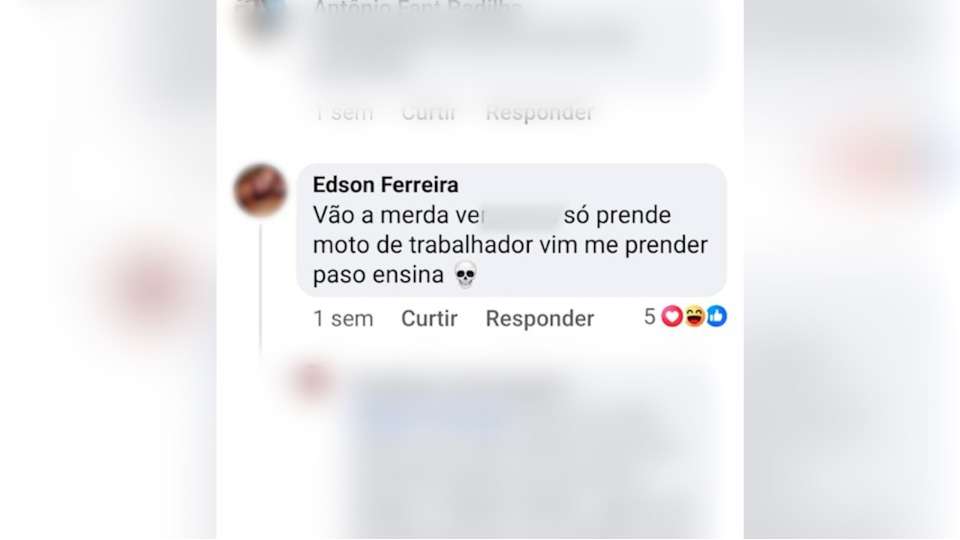
Task: Open the blurred reply beneath Edson's comment
Action: click(527, 453)
